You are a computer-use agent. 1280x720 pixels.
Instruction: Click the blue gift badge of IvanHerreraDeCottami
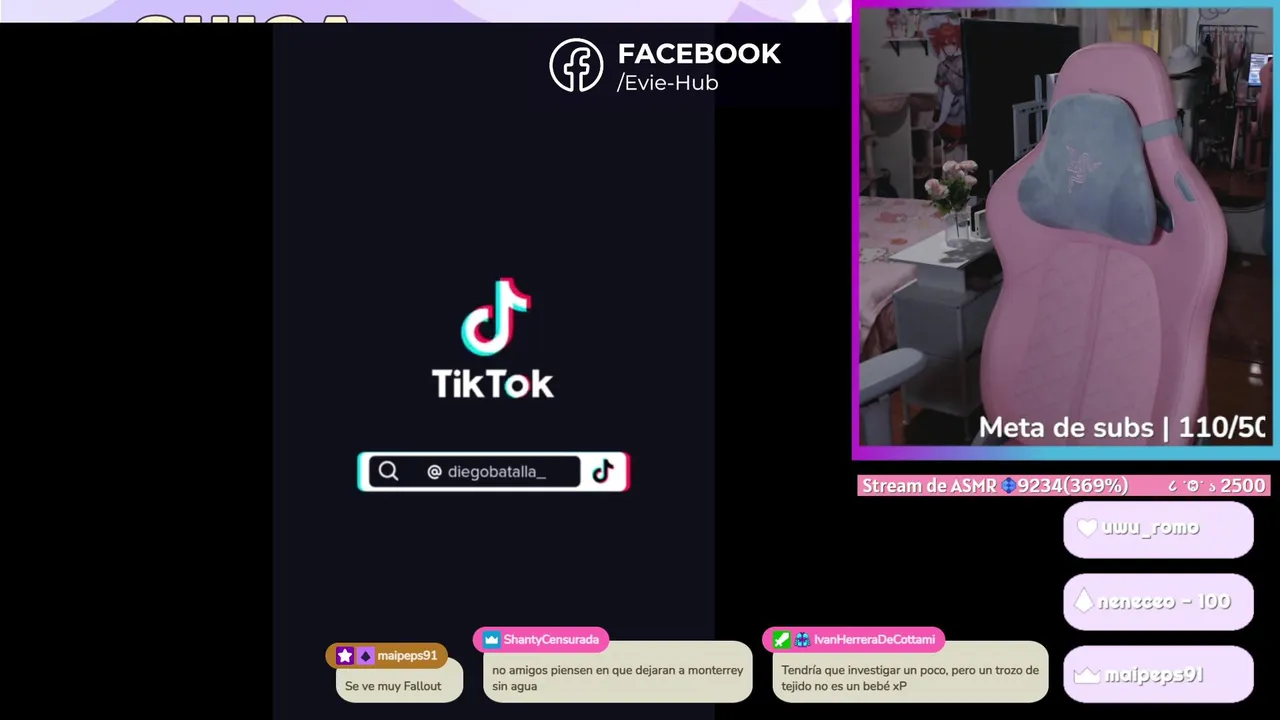(x=802, y=640)
